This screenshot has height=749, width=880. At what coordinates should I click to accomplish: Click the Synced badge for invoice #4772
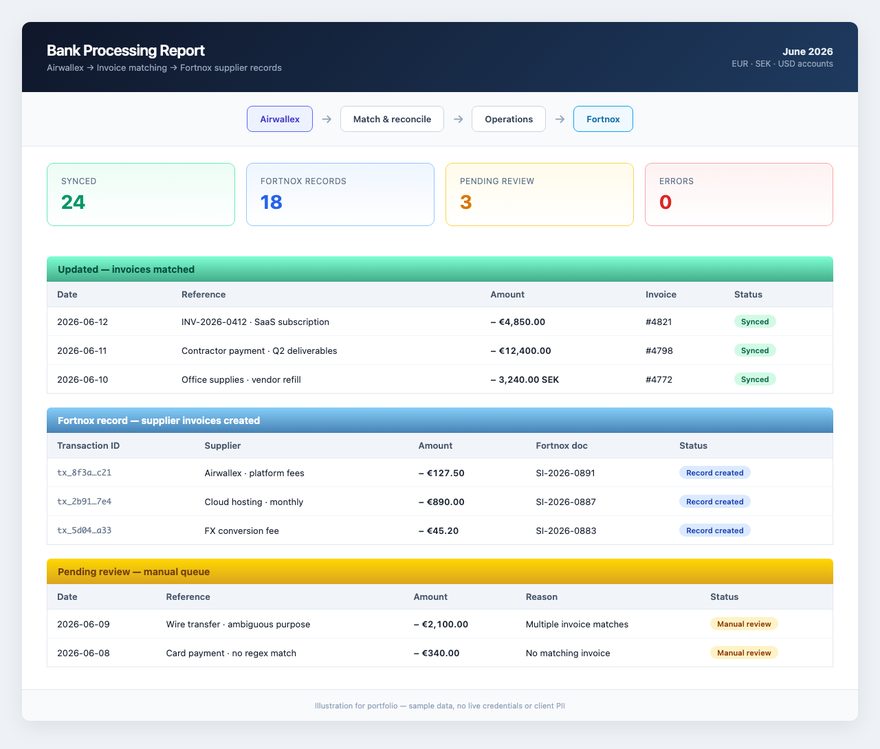click(x=755, y=379)
